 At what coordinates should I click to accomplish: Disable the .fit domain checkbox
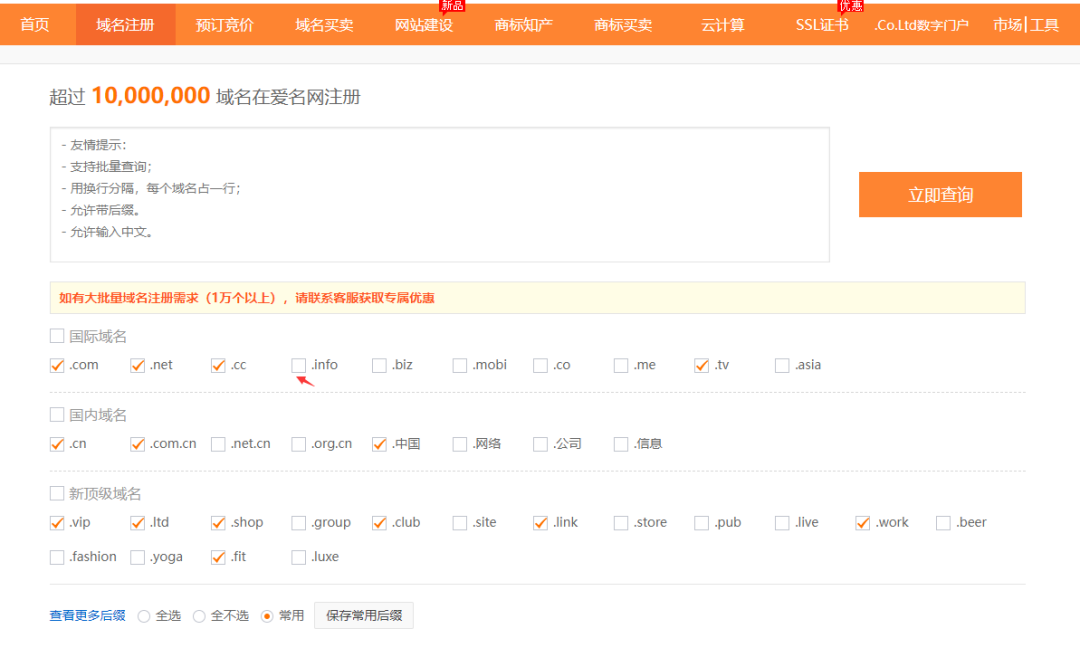[218, 557]
